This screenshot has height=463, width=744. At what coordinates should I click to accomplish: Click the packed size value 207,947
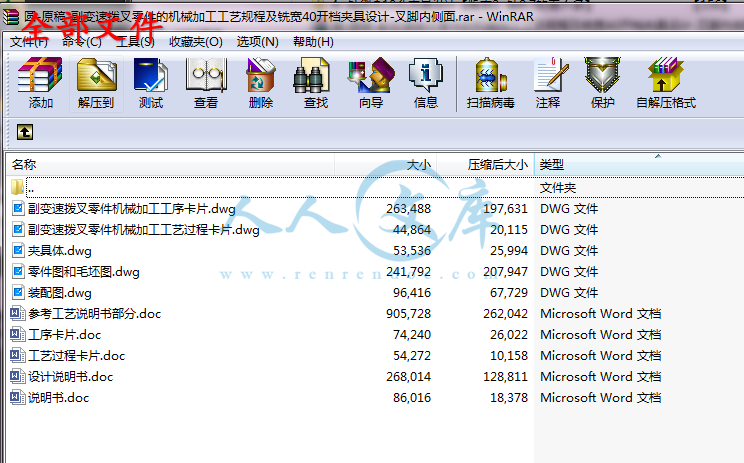click(505, 272)
